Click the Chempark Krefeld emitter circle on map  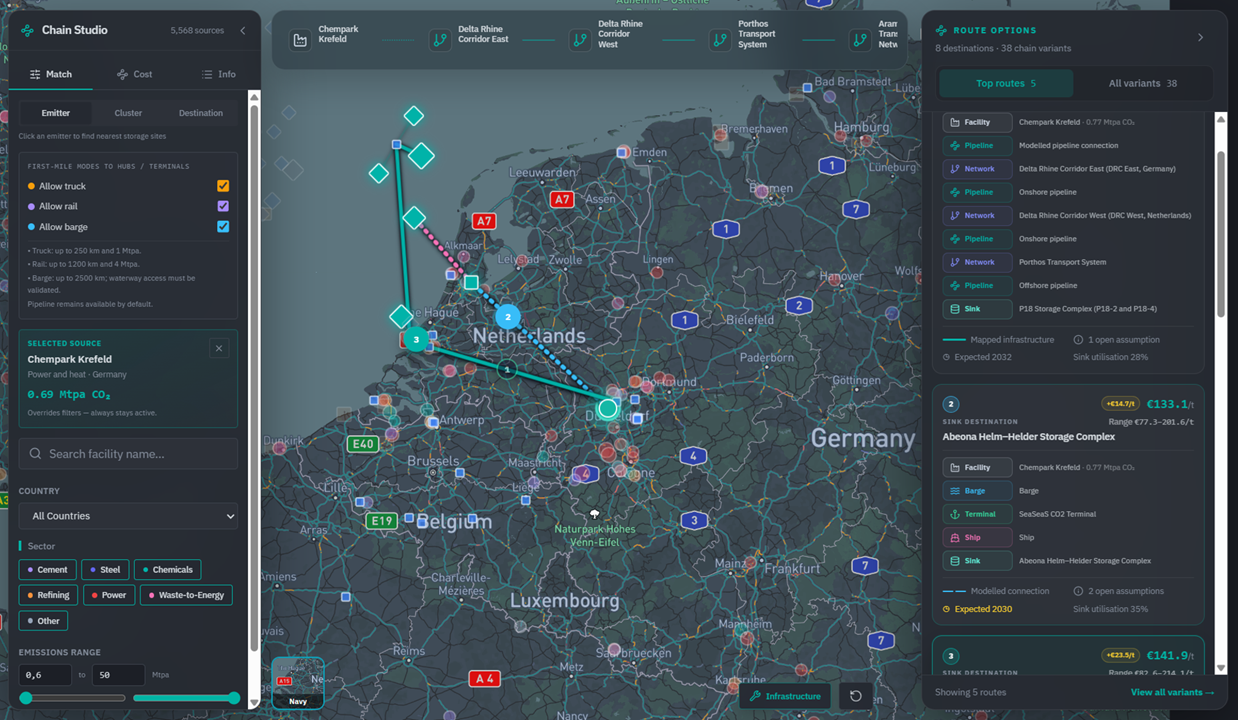pyautogui.click(x=607, y=408)
